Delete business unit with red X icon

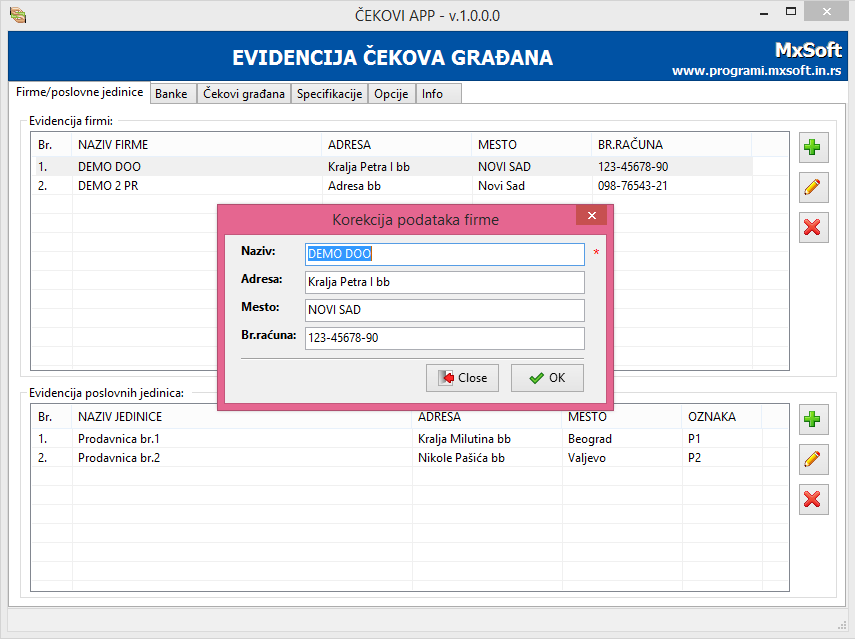[x=813, y=499]
